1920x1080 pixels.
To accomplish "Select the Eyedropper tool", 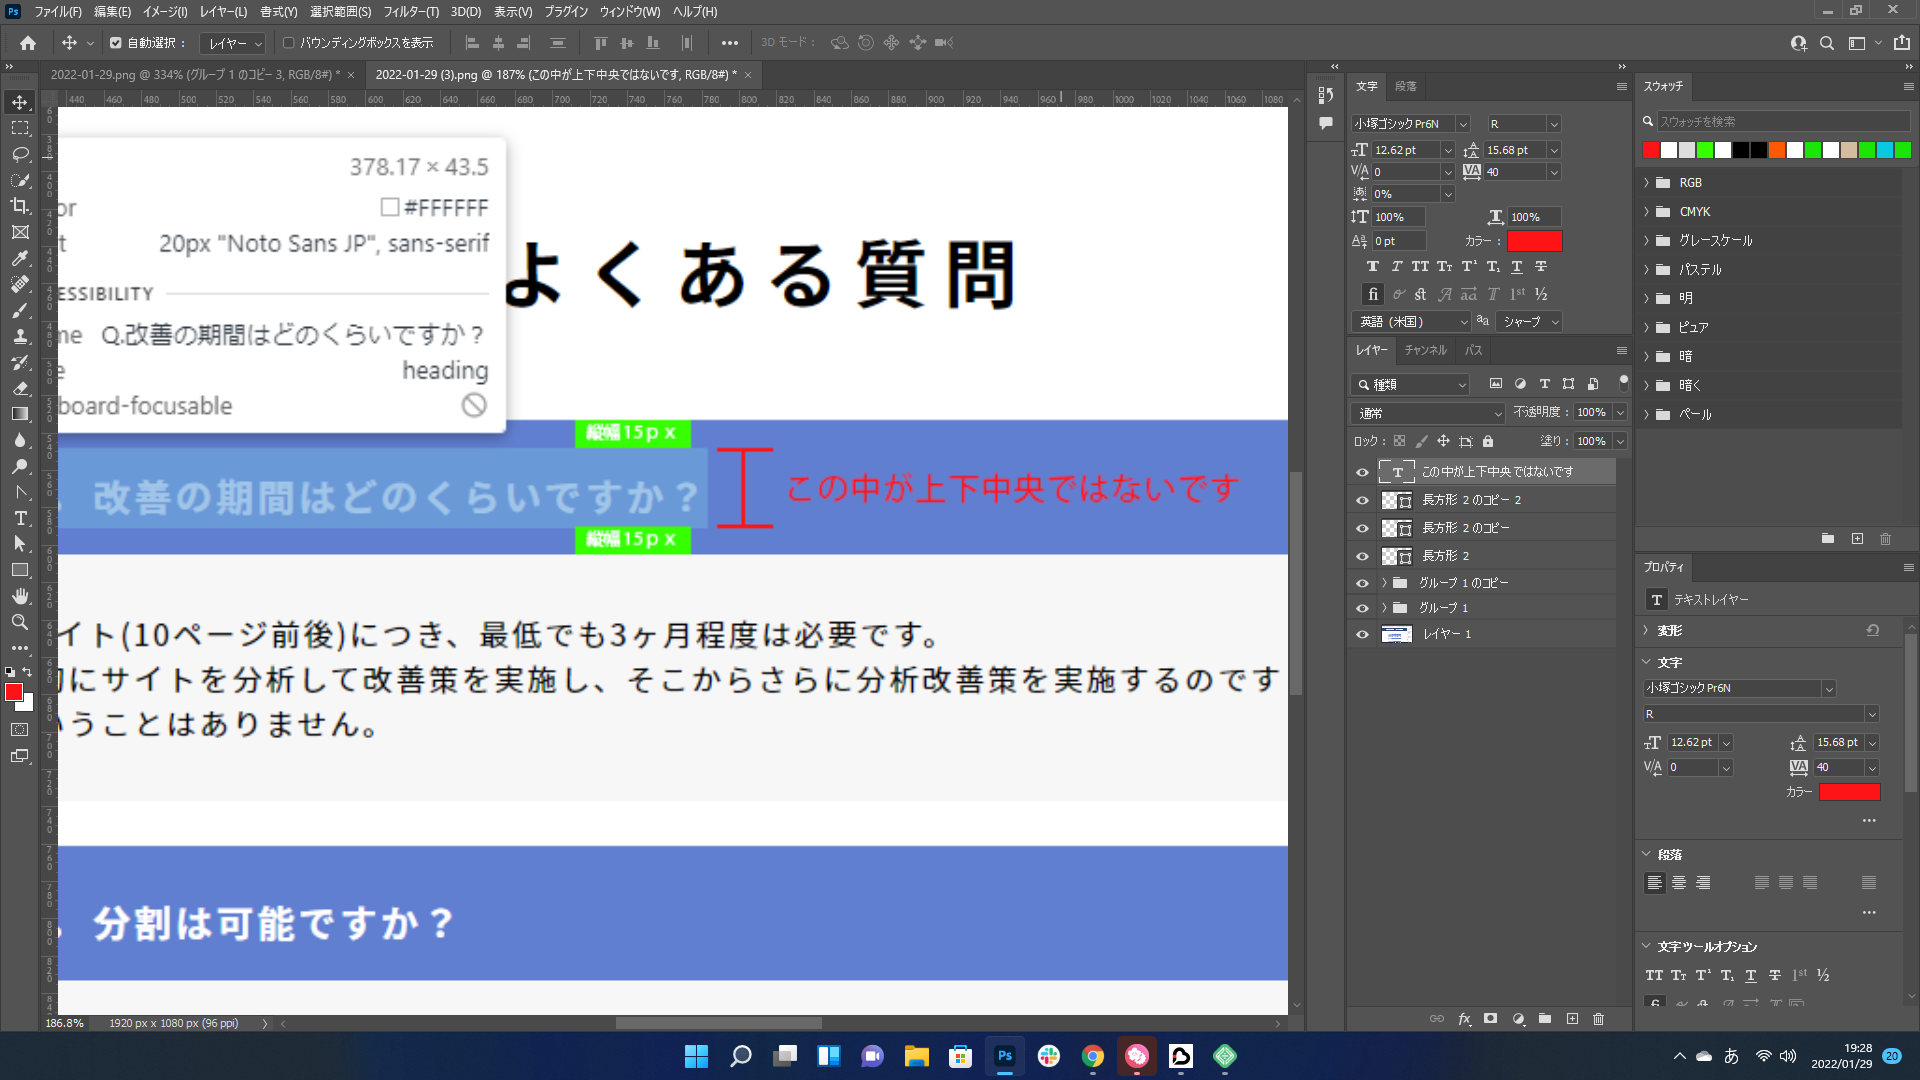I will (x=20, y=258).
